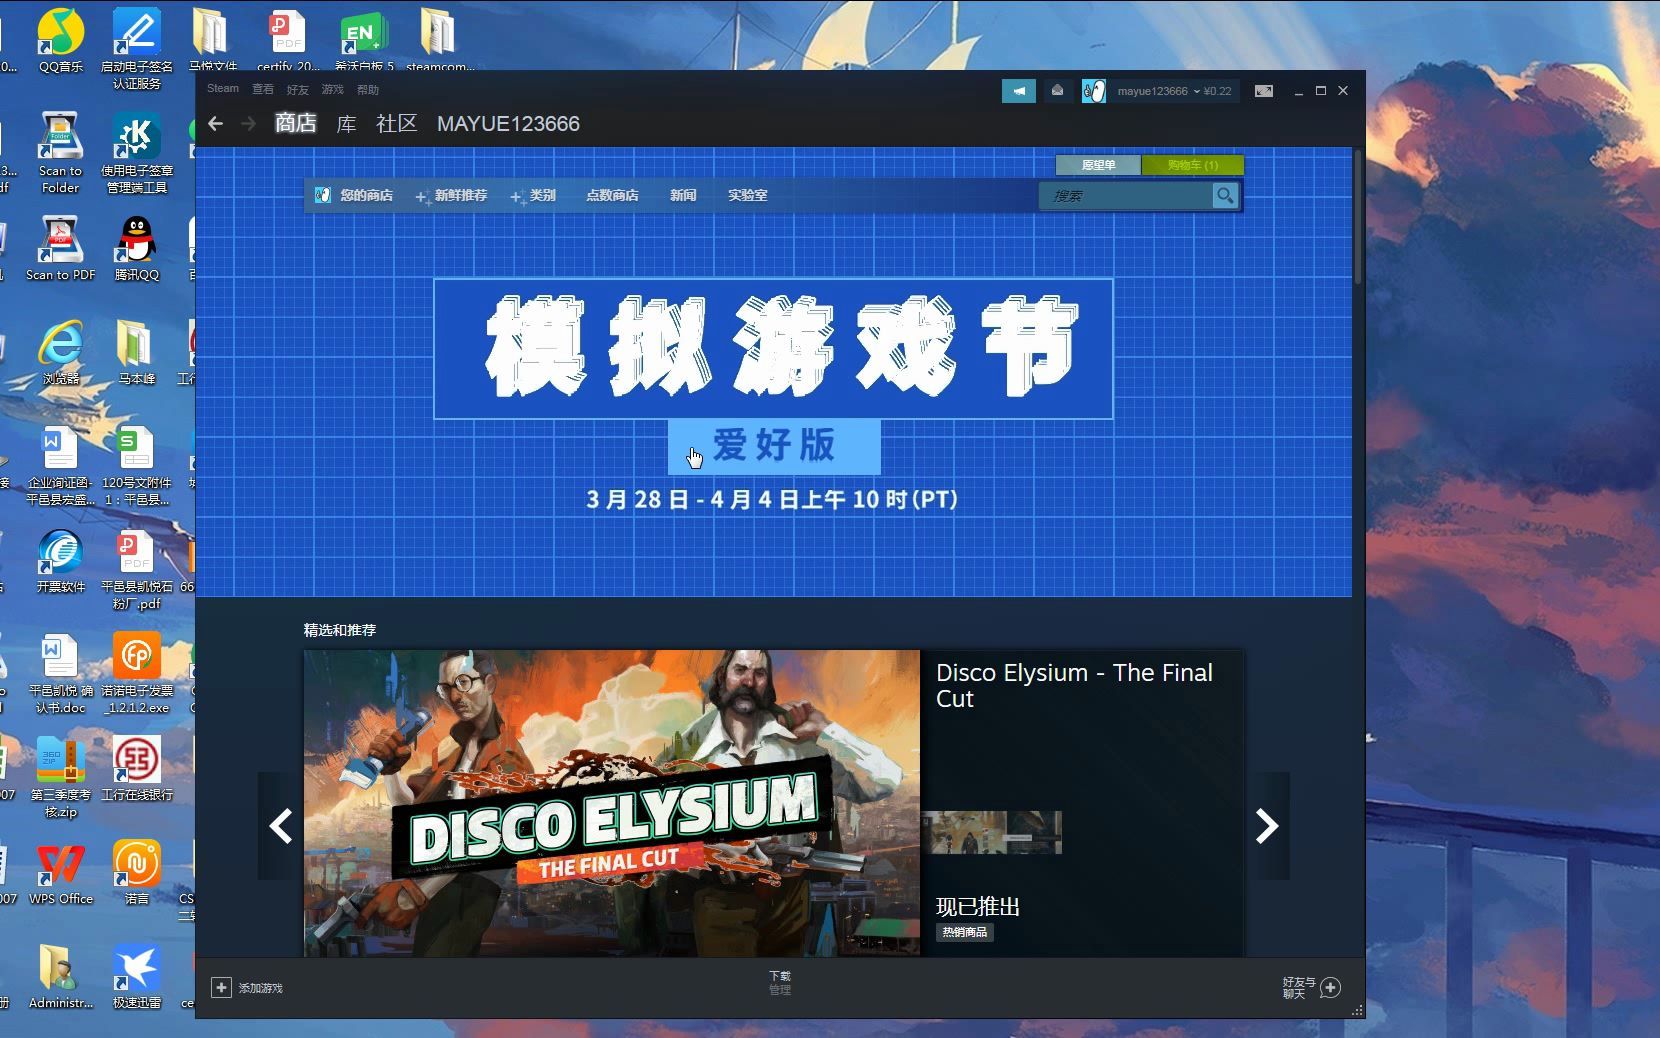Open the 帮助 menu
Image resolution: width=1660 pixels, height=1038 pixels.
click(368, 89)
